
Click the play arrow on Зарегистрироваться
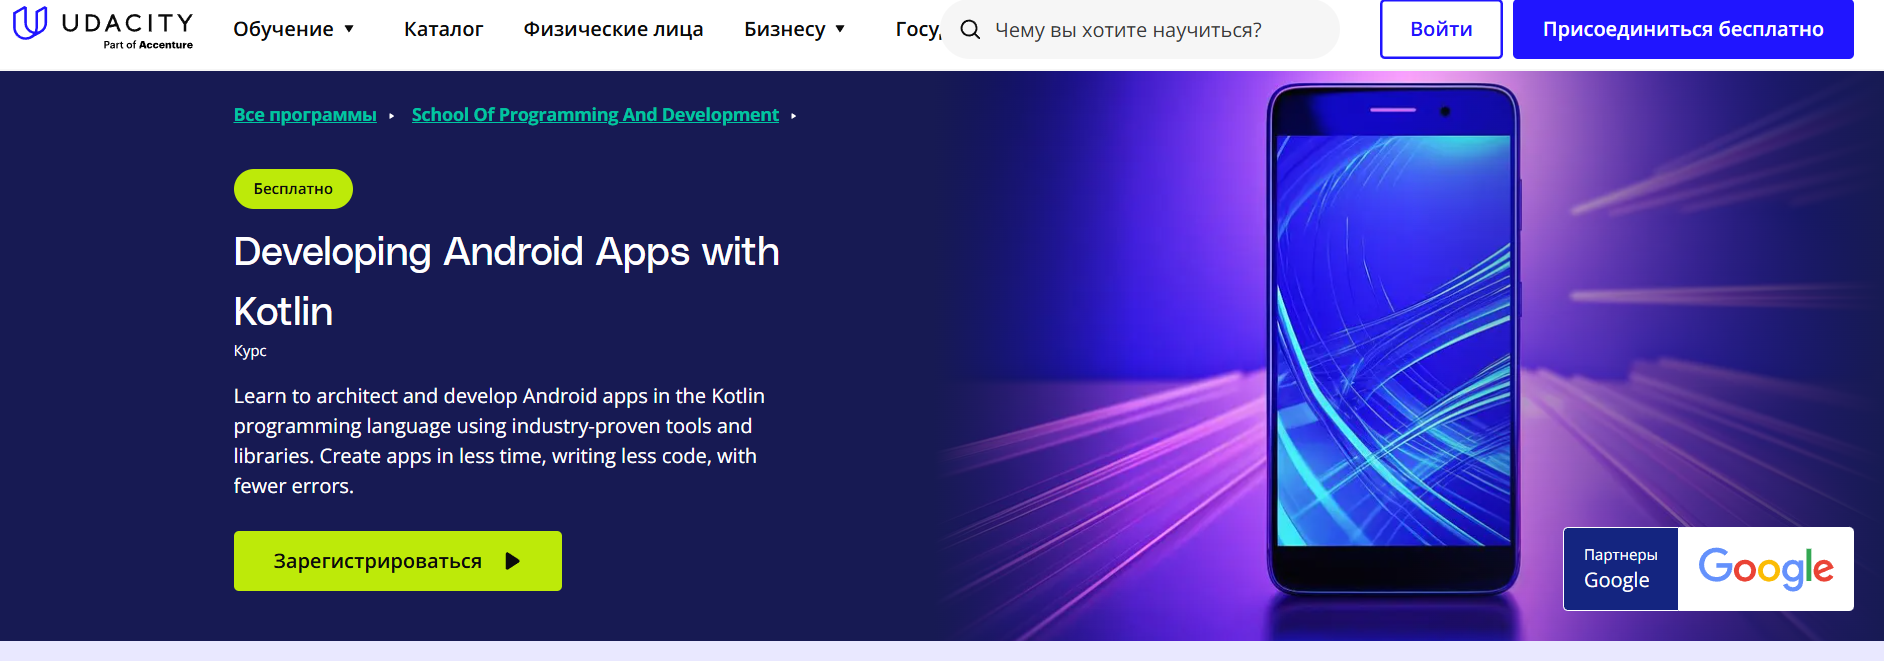point(513,561)
